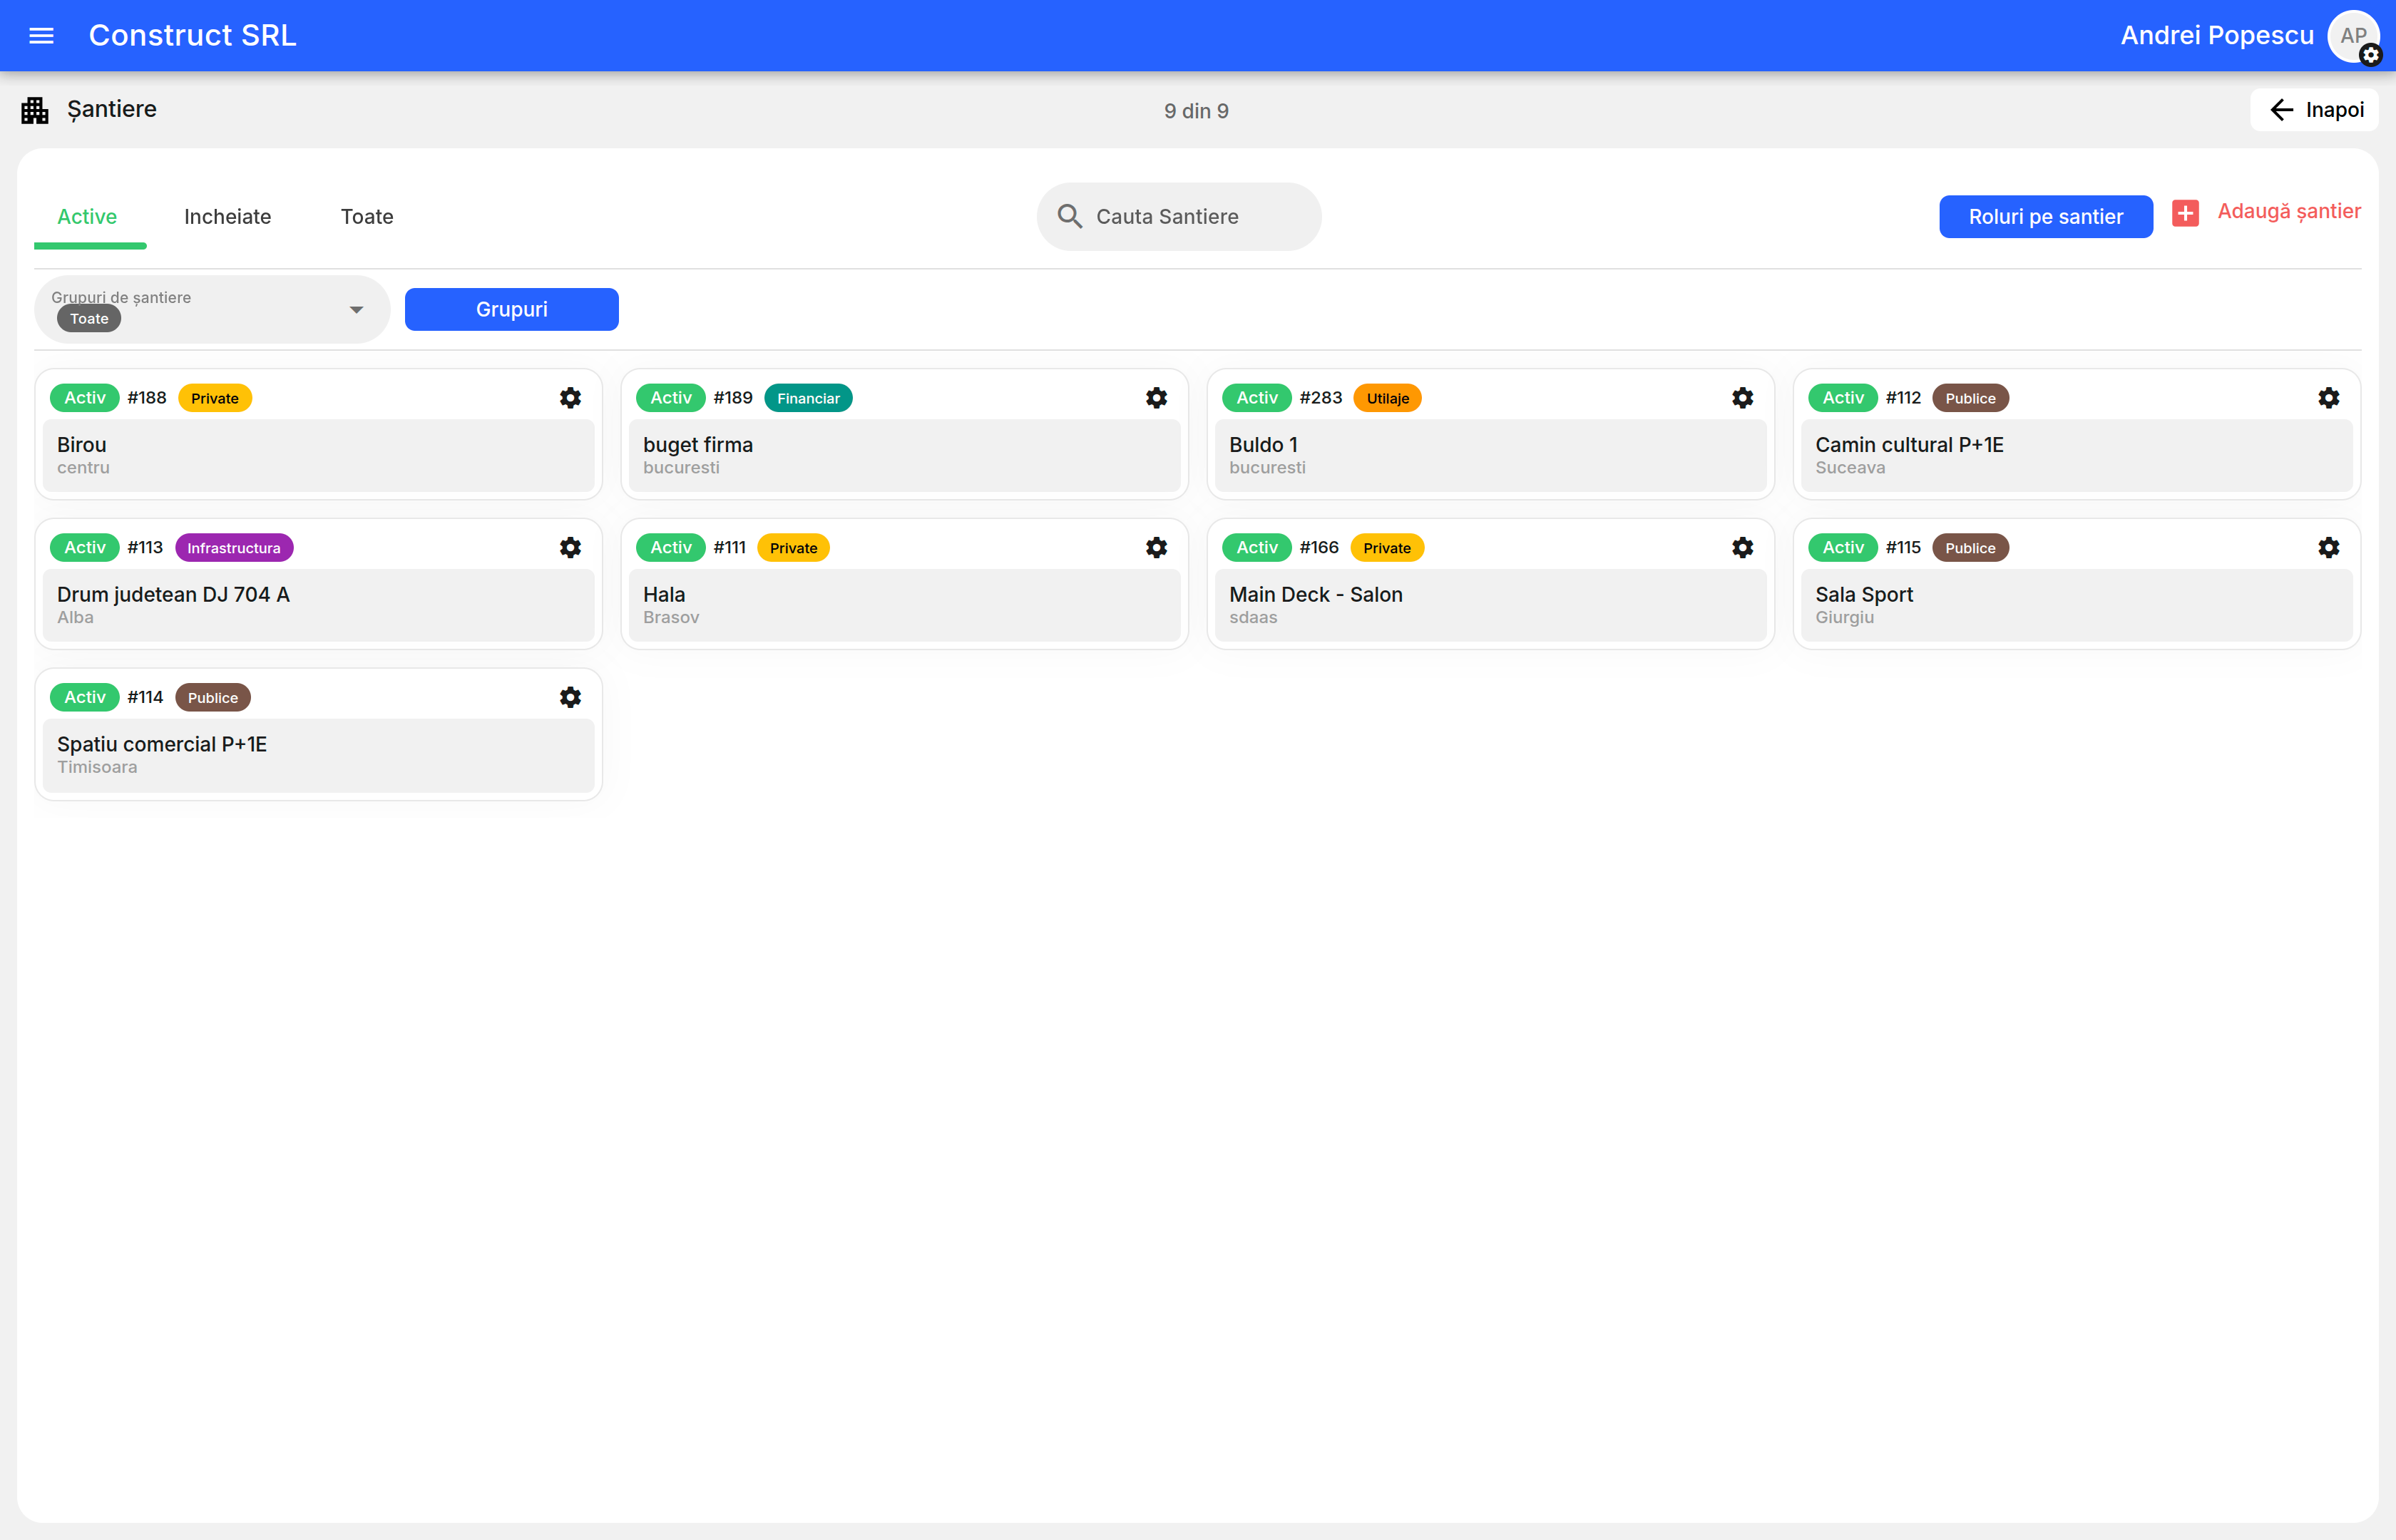Click the Adaugă șantier link
The image size is (2396, 1540).
pyautogui.click(x=2288, y=212)
